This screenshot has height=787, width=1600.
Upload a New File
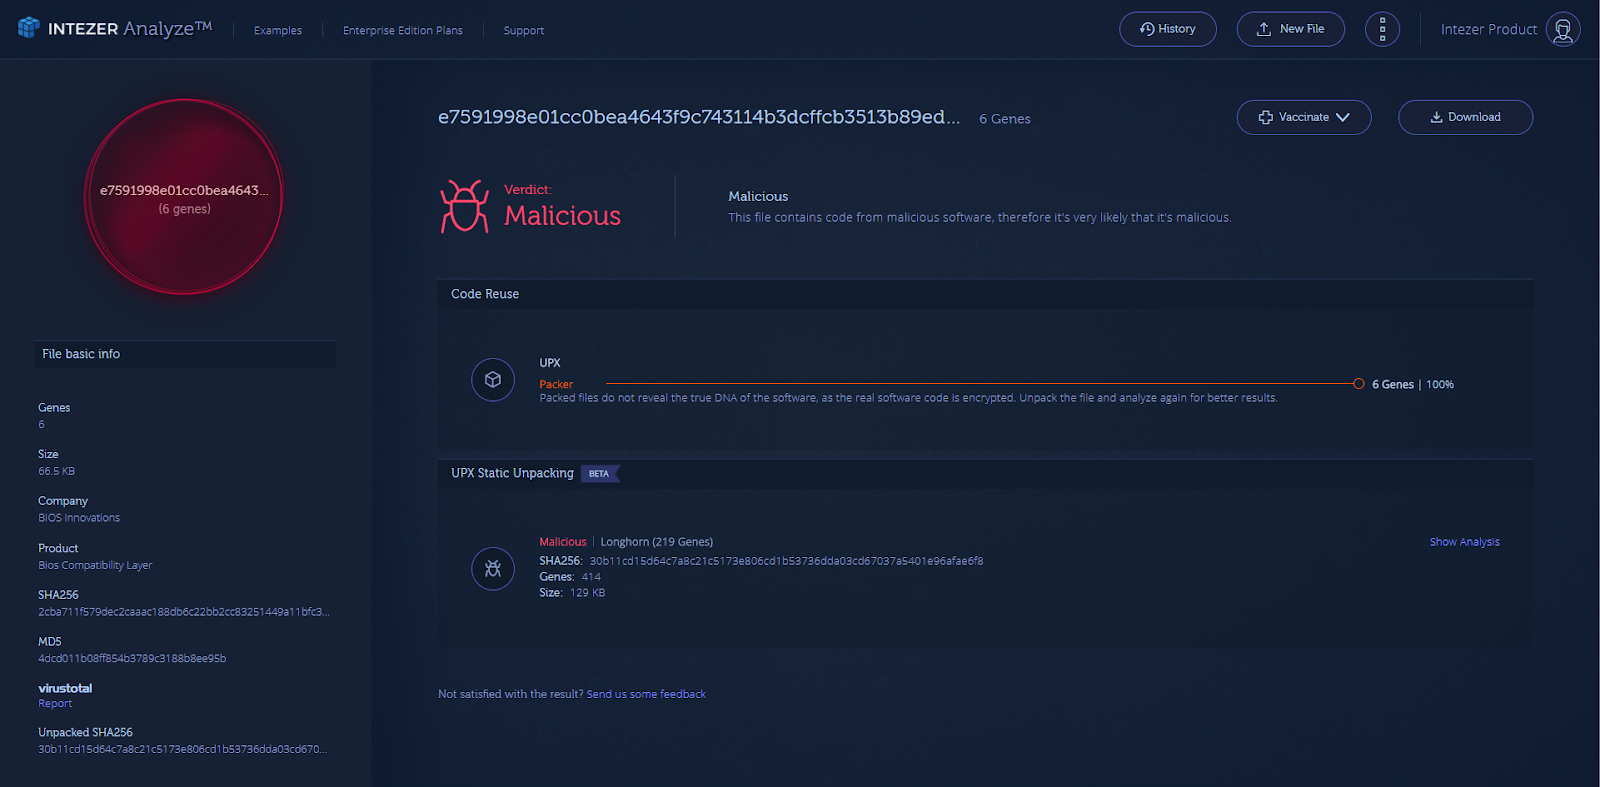[1290, 29]
